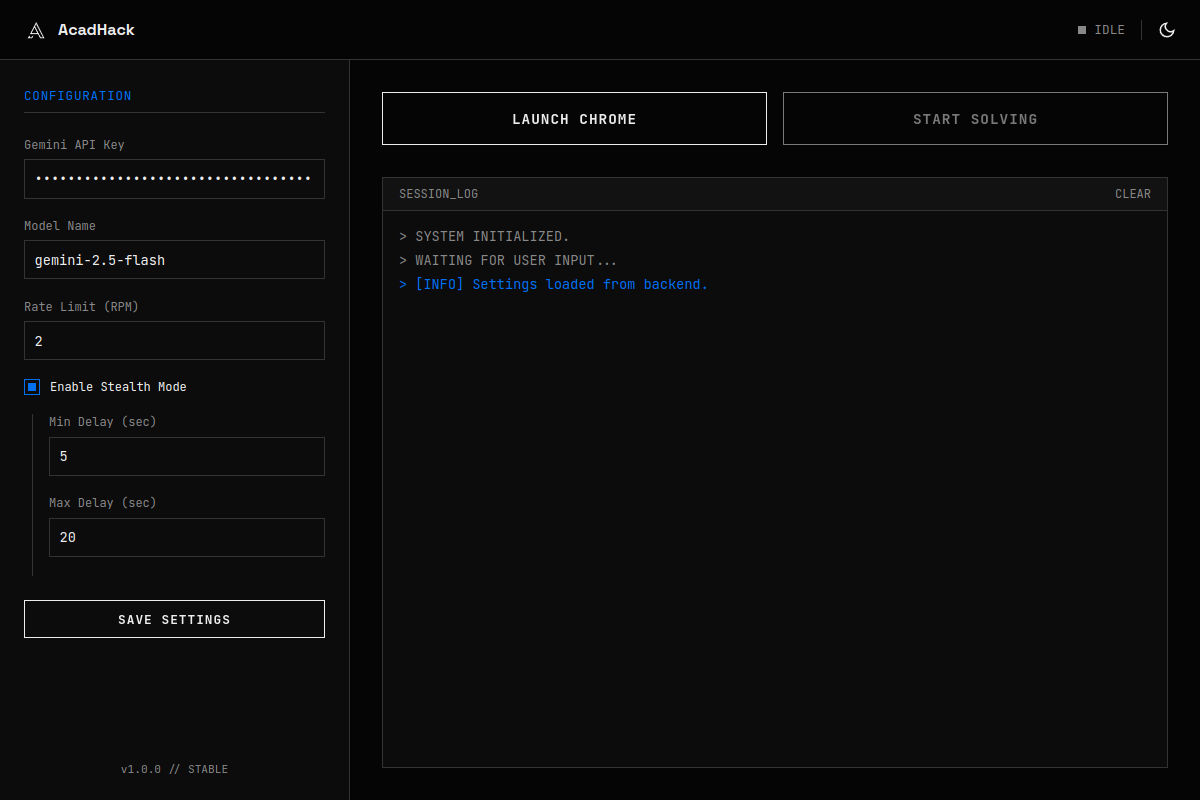Click the Max Delay (sec) input
The image size is (1200, 800).
pos(186,537)
